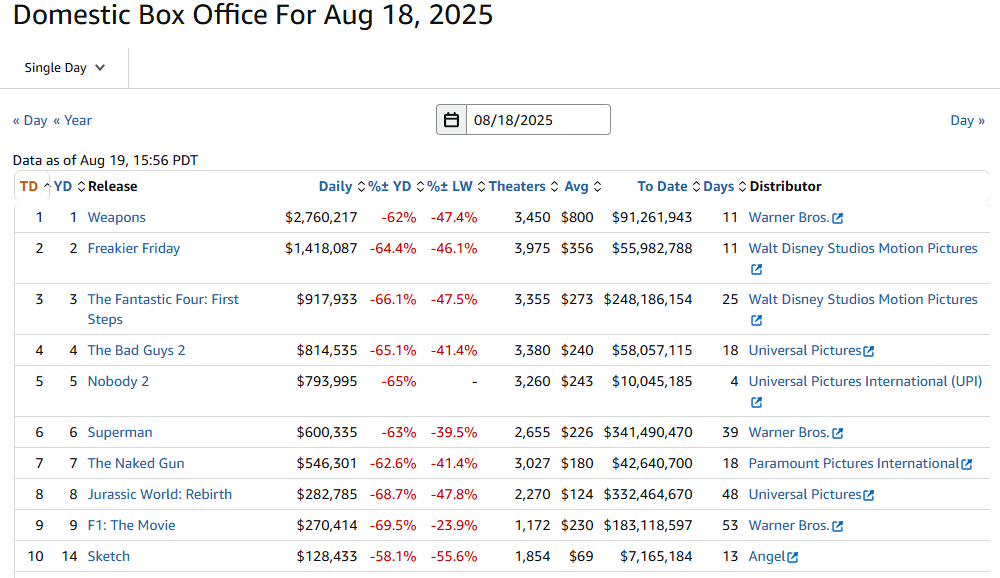Select F1: The Movie's -69.5% YD change
Screen dimensions: 1000x578
point(393,525)
